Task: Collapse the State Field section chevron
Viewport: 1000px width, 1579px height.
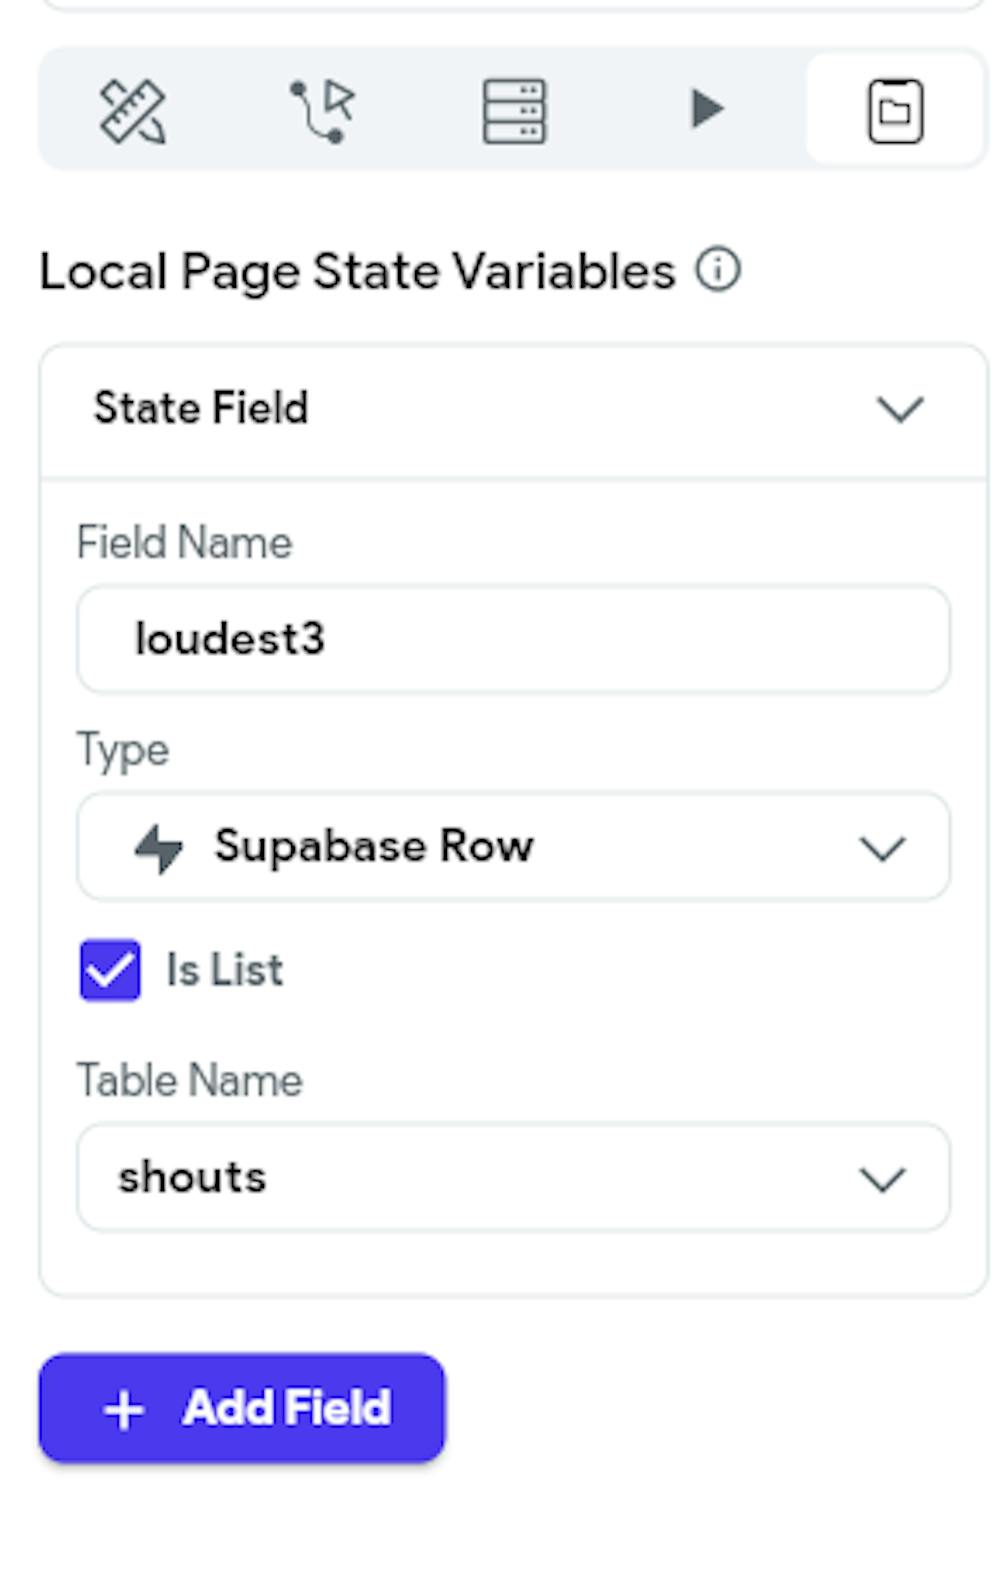Action: 900,409
